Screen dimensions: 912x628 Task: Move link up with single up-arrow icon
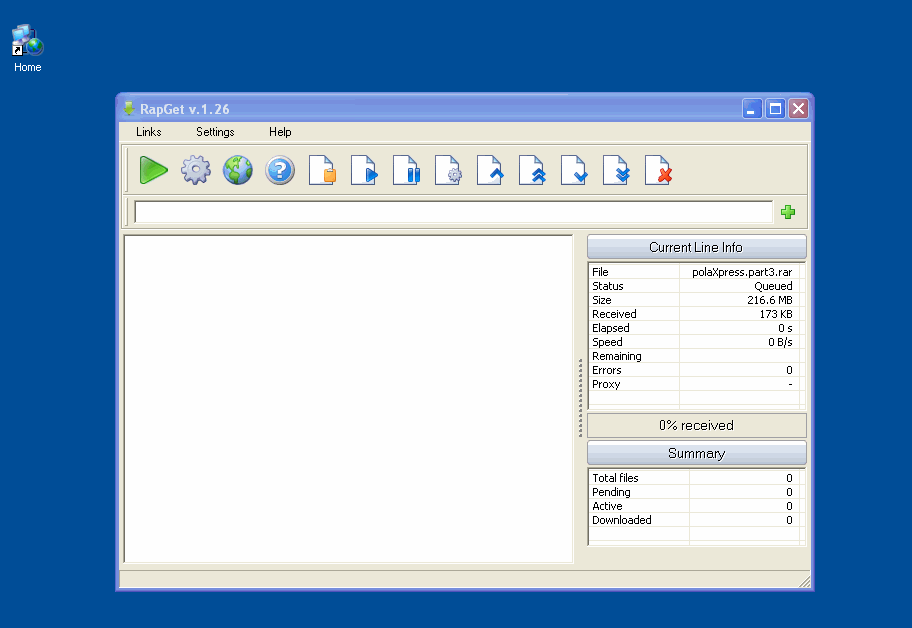click(x=490, y=170)
